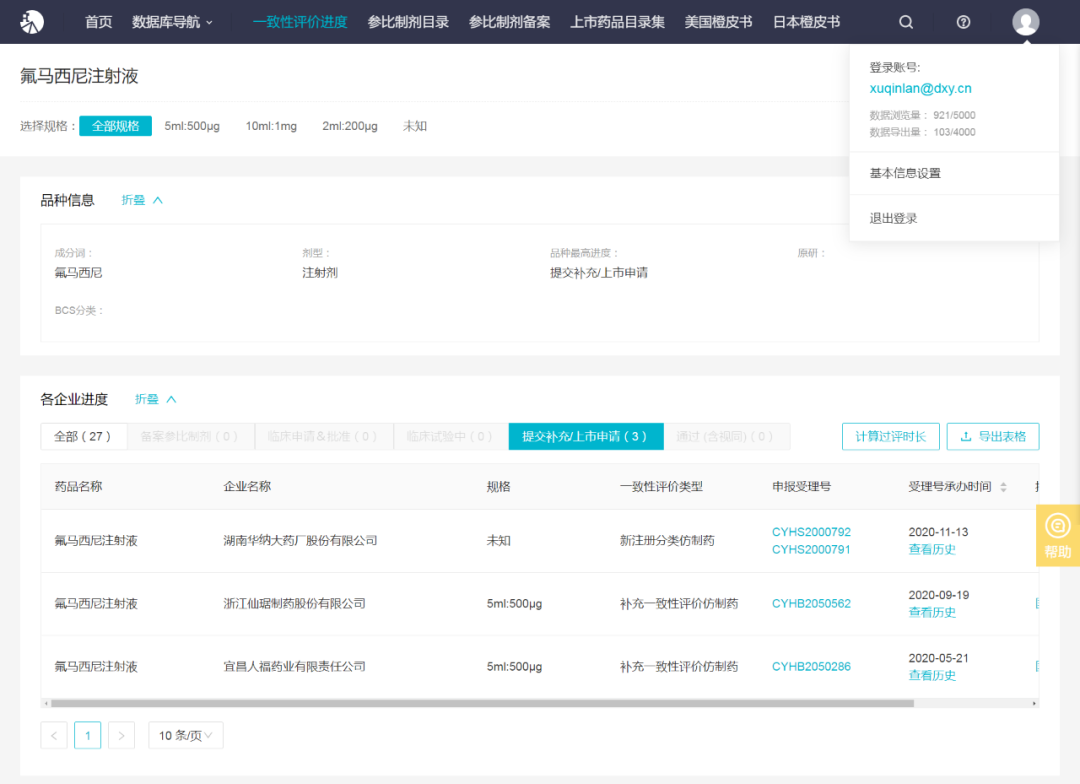Click 退出登录 in account menu
The image size is (1080, 784).
[x=893, y=218]
